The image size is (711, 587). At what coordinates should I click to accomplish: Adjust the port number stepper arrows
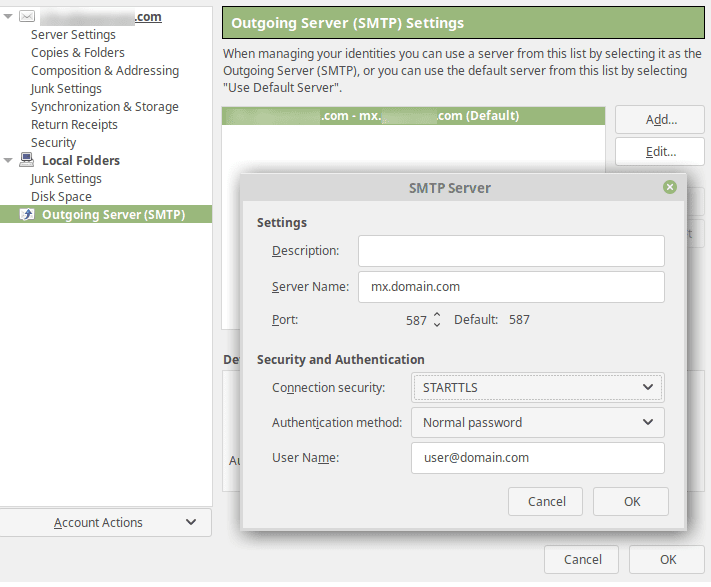pos(437,320)
